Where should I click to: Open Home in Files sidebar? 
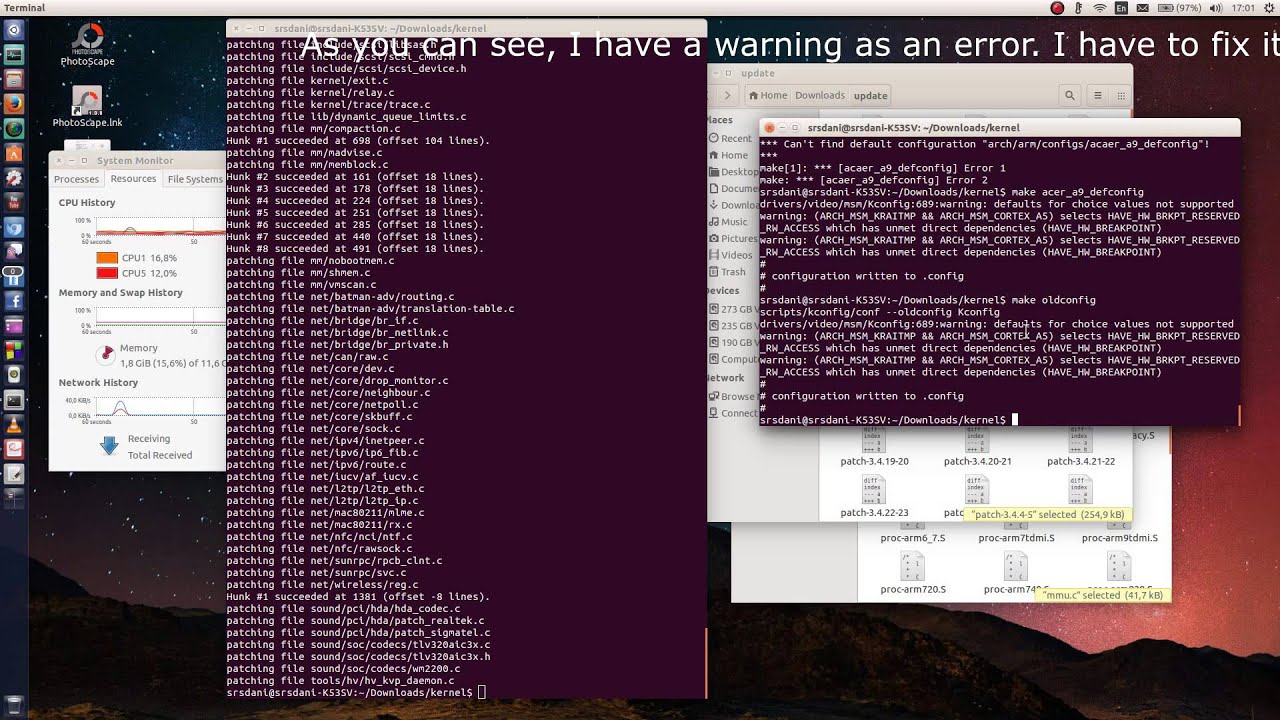click(x=727, y=155)
